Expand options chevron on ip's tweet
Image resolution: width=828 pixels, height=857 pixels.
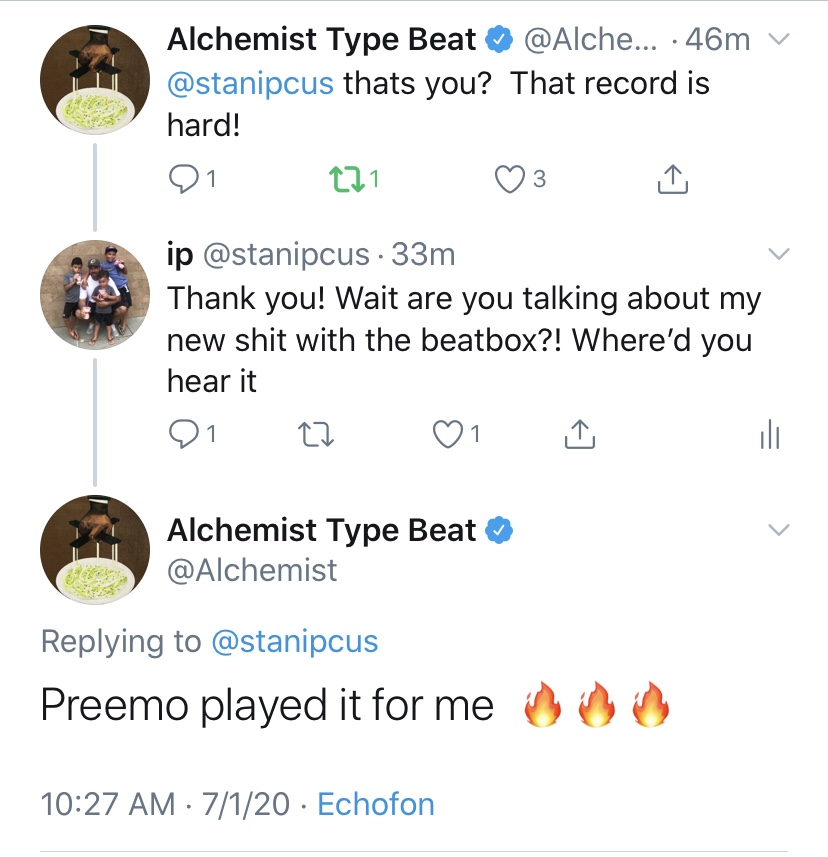click(x=778, y=254)
